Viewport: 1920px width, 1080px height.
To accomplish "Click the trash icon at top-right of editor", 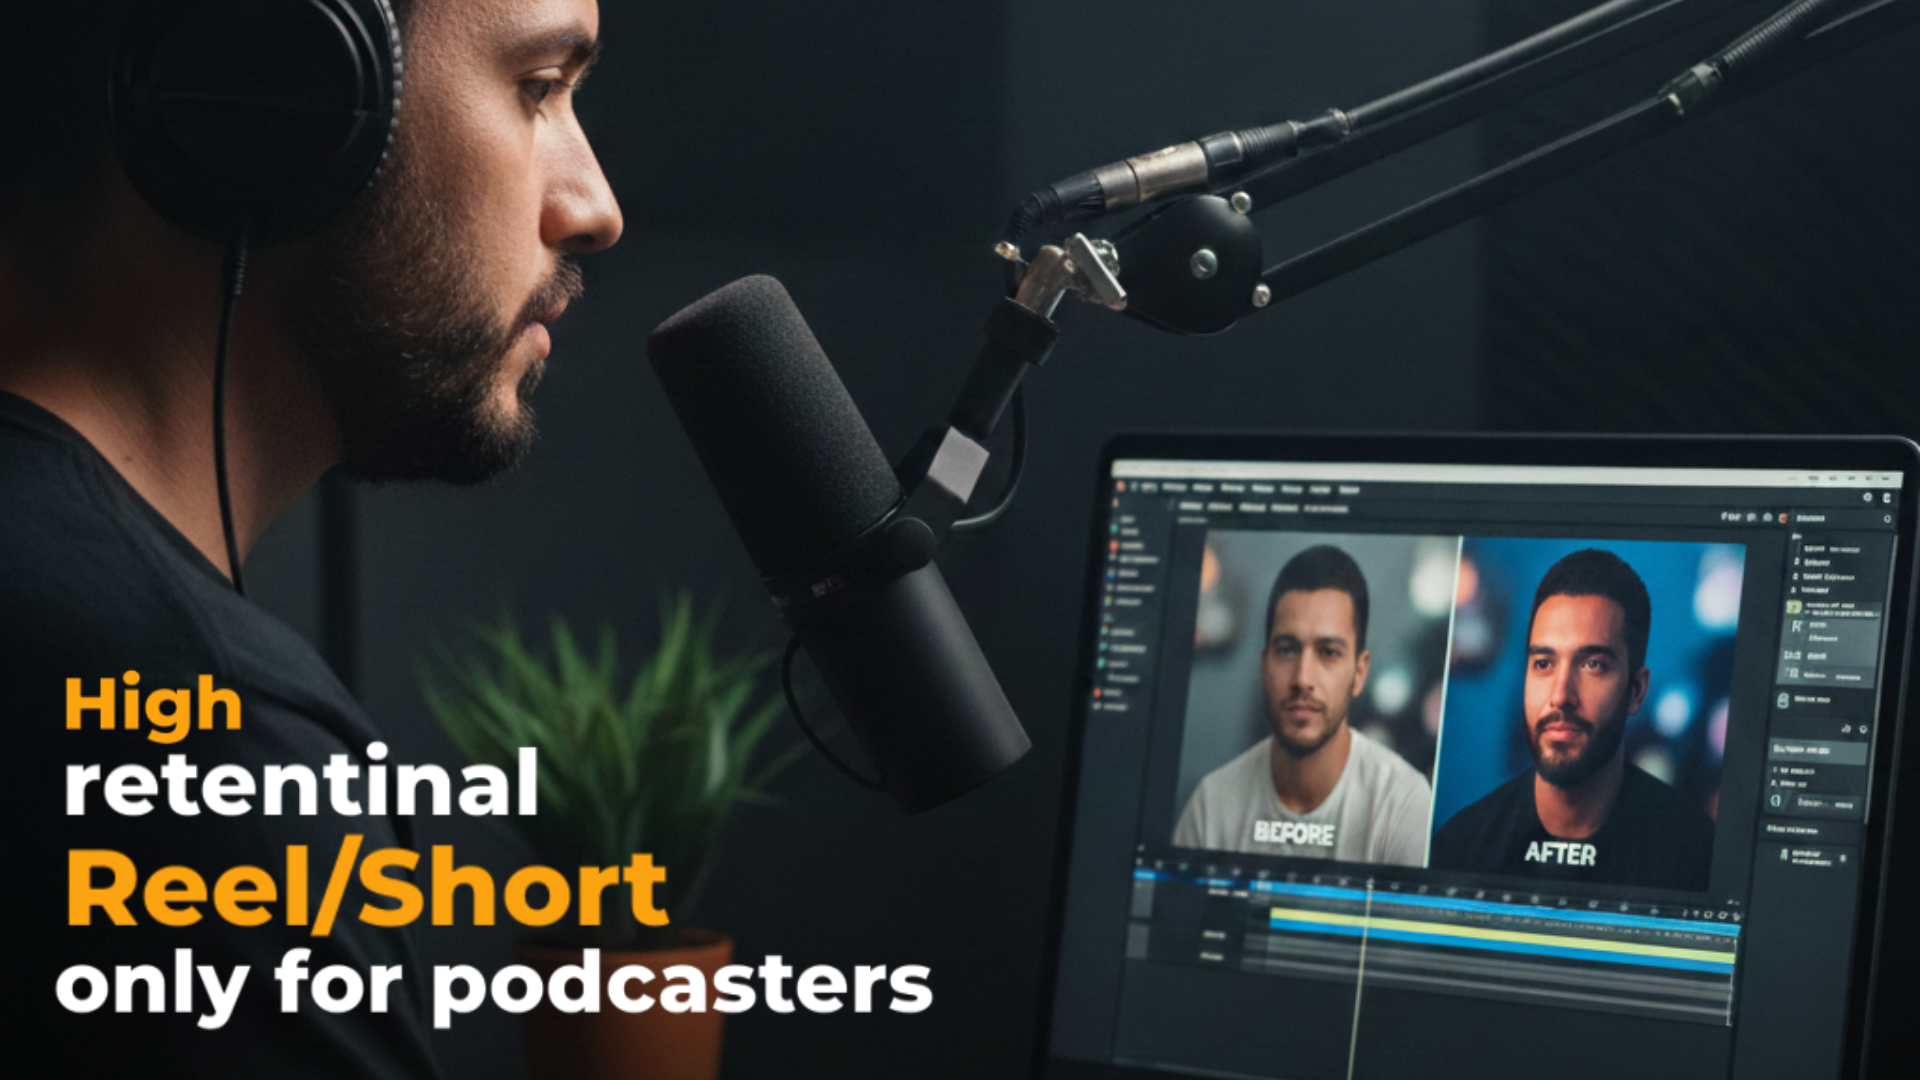I will (x=1887, y=497).
